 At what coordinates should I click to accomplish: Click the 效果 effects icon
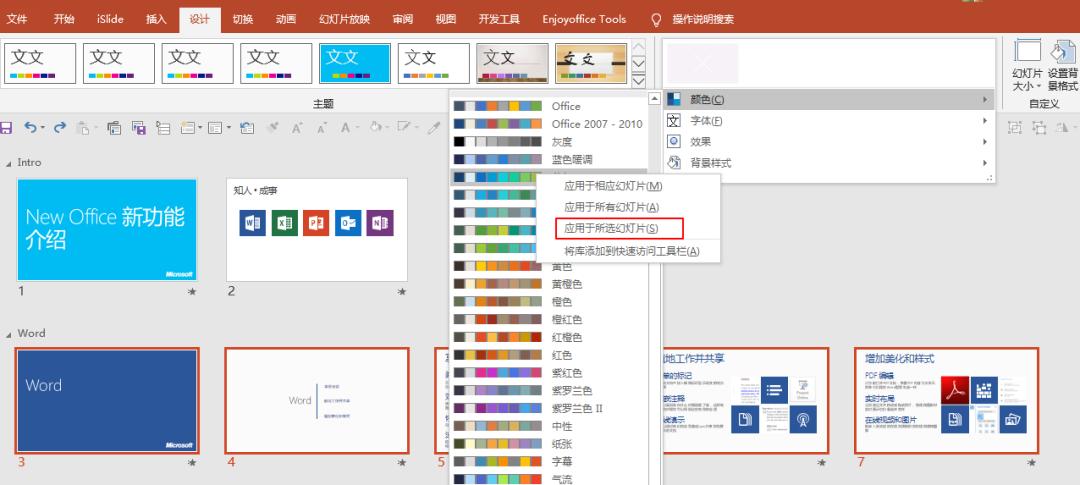point(674,142)
